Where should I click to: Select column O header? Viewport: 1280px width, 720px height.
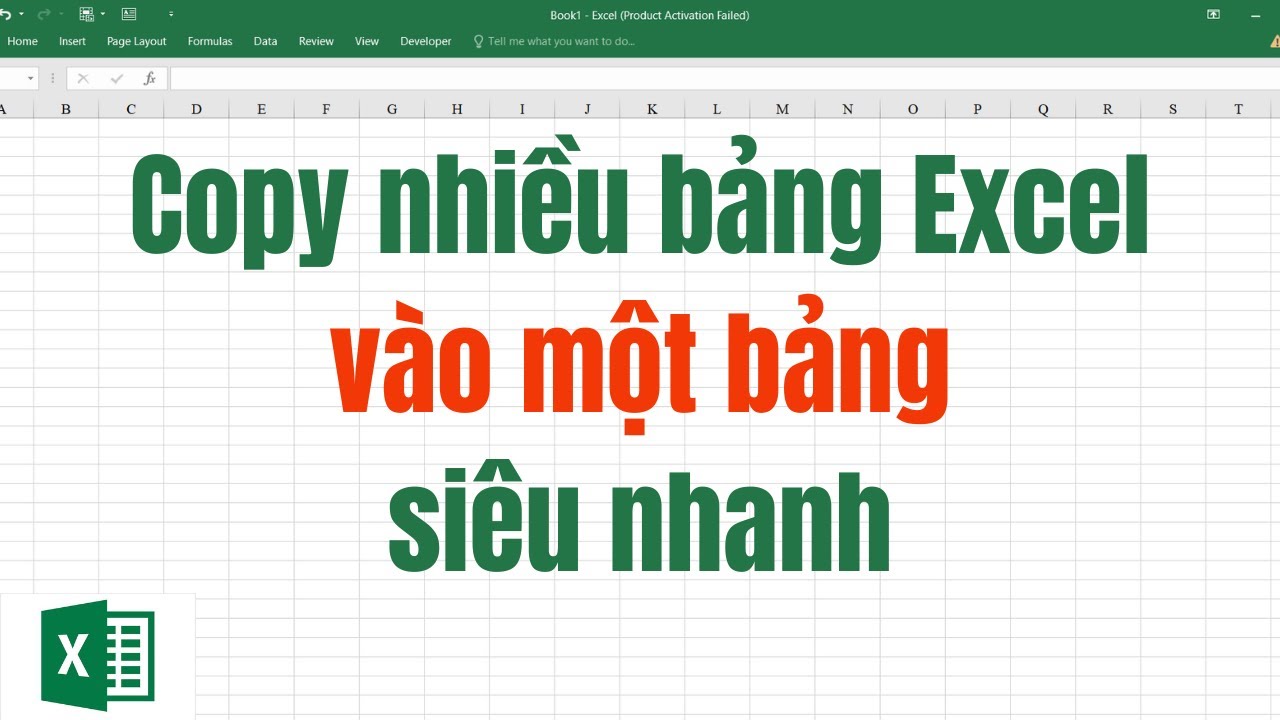pos(913,109)
